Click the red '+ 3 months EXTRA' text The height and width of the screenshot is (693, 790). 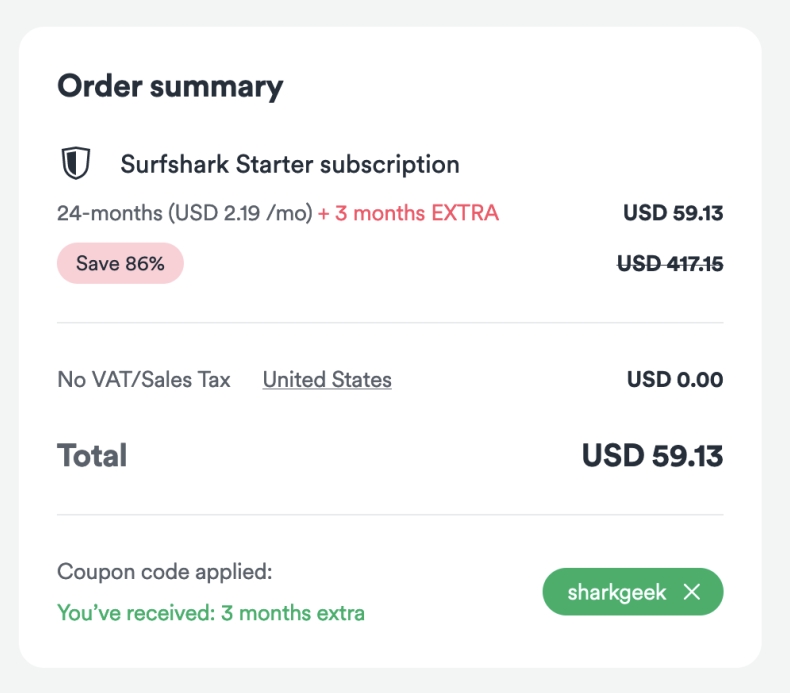[408, 213]
